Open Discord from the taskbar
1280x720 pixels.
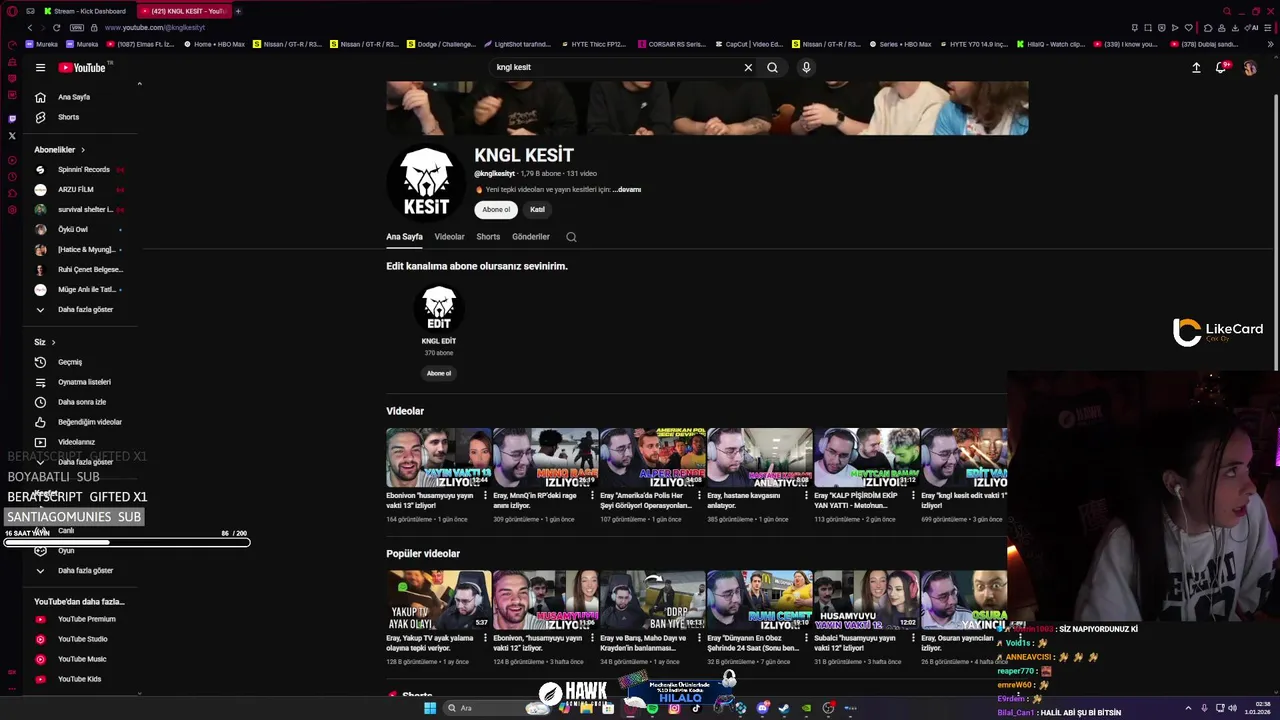[x=762, y=708]
